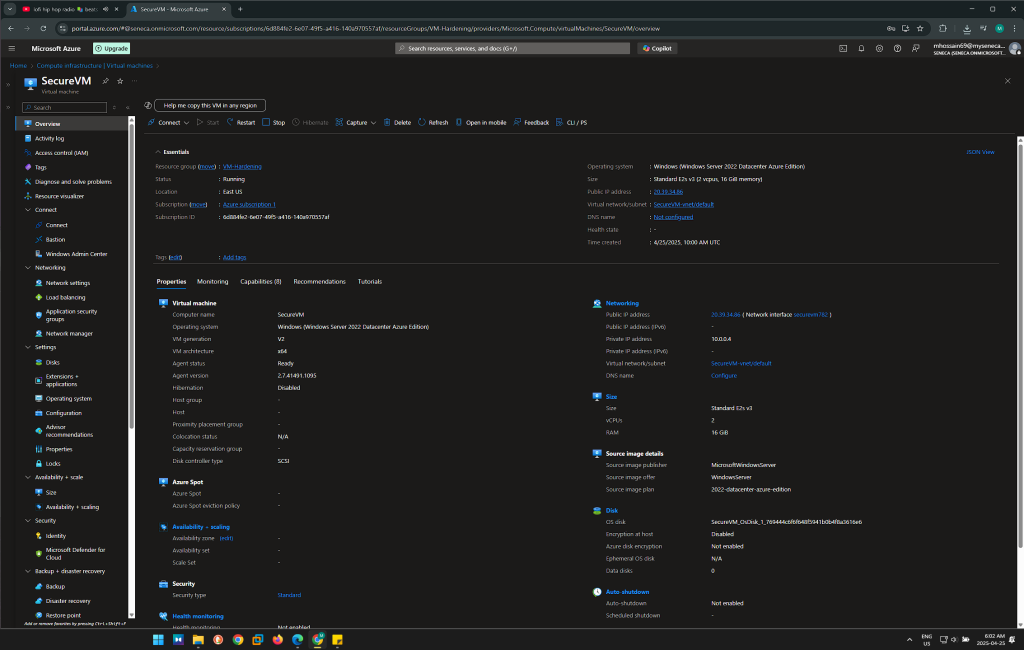
Task: Open Copilot from the top bar
Action: coord(657,48)
